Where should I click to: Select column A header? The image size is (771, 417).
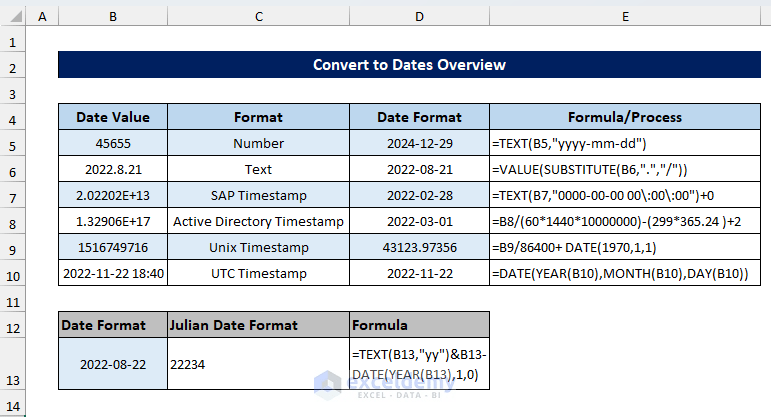(42, 17)
